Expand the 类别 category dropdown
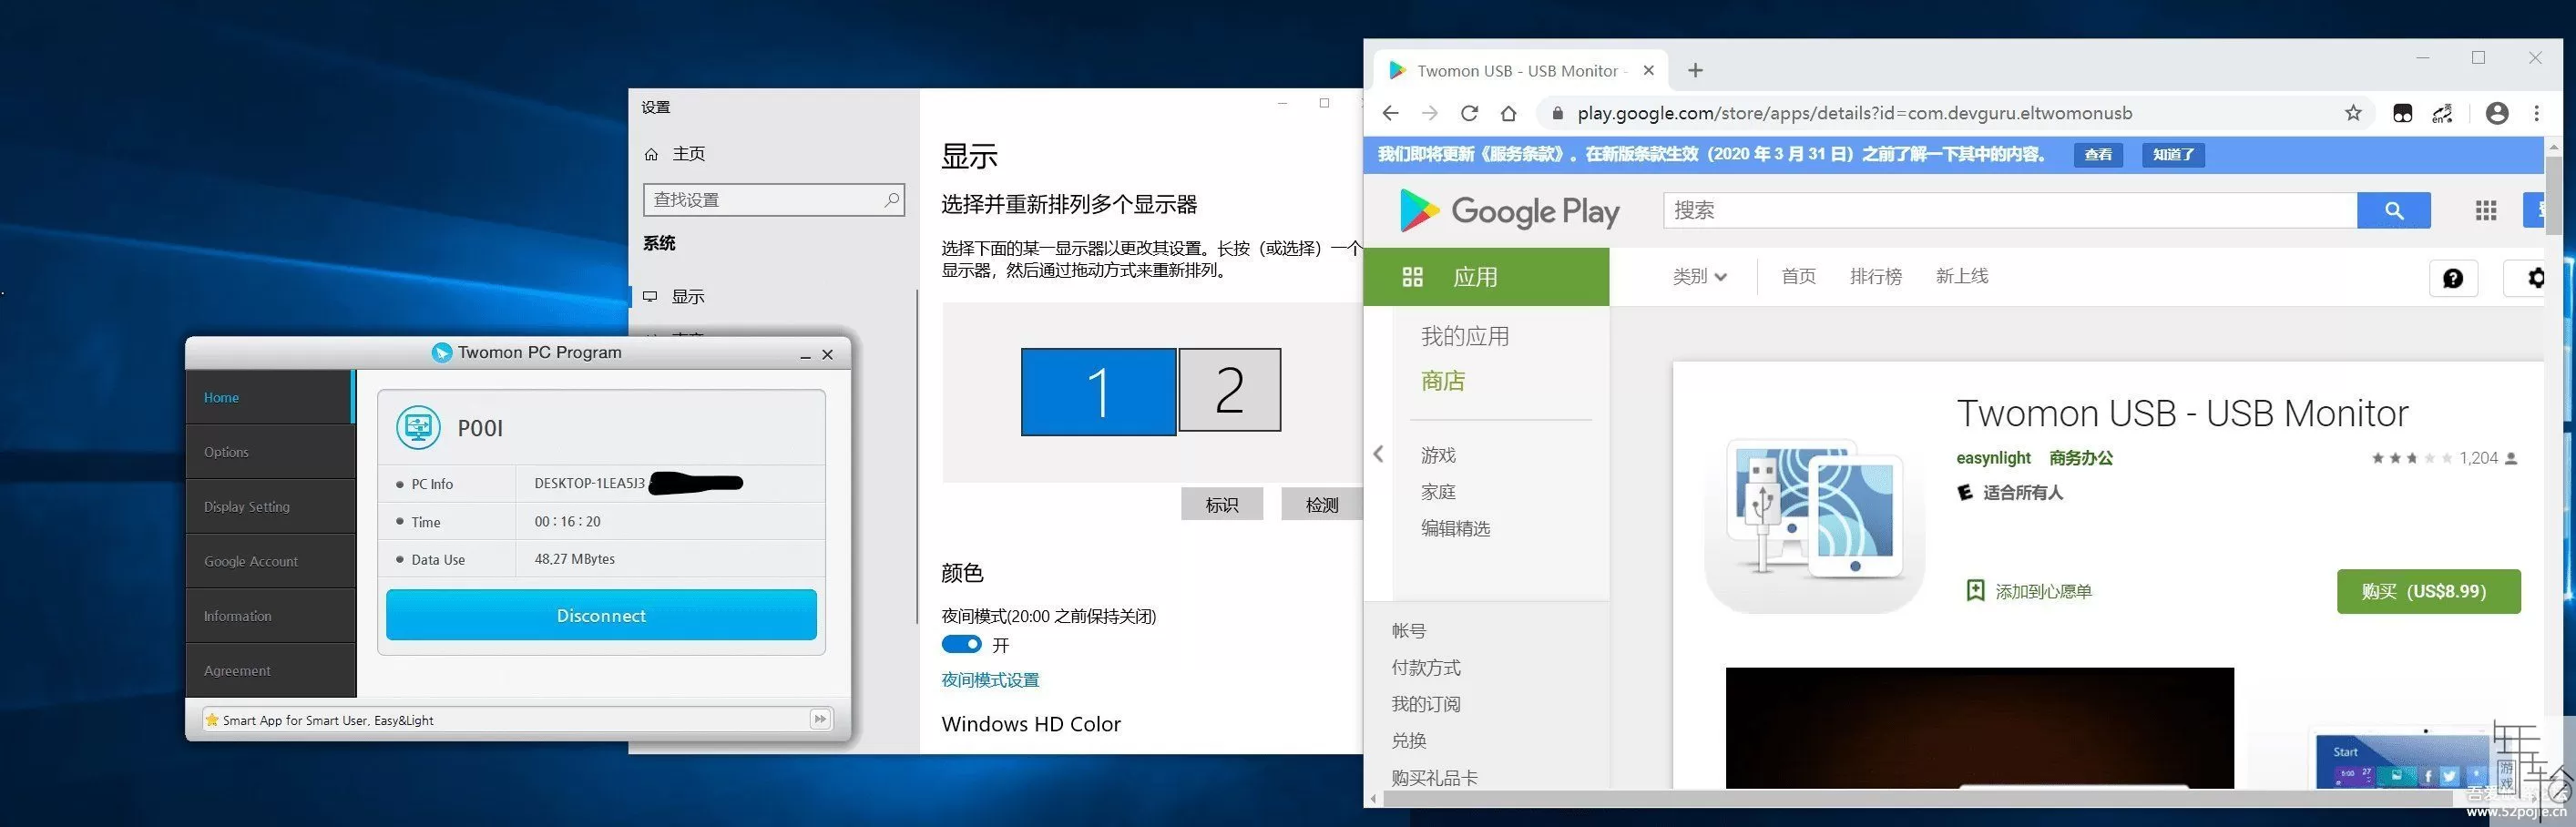 click(x=1699, y=276)
